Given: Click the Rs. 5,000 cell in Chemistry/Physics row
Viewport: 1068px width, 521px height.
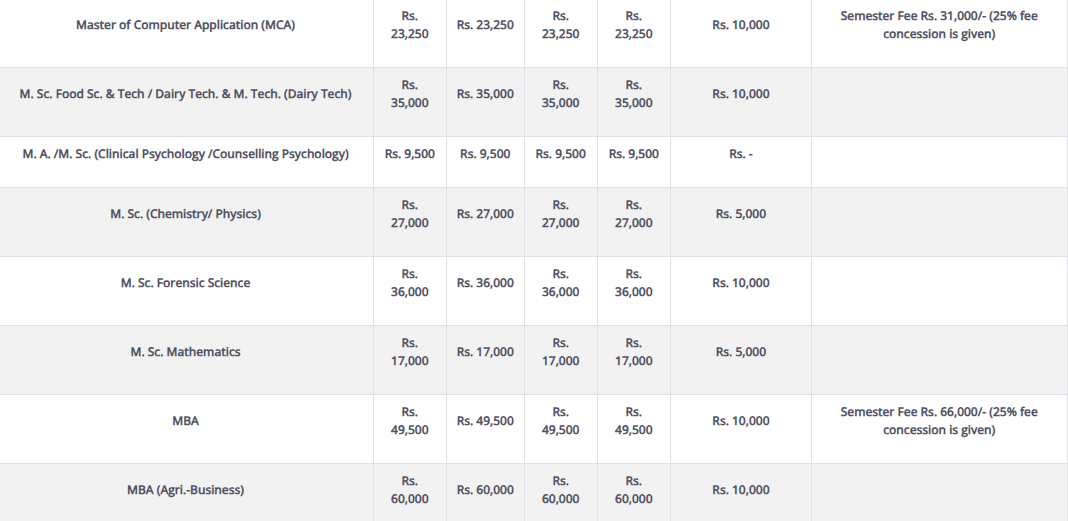Looking at the screenshot, I should pyautogui.click(x=740, y=214).
